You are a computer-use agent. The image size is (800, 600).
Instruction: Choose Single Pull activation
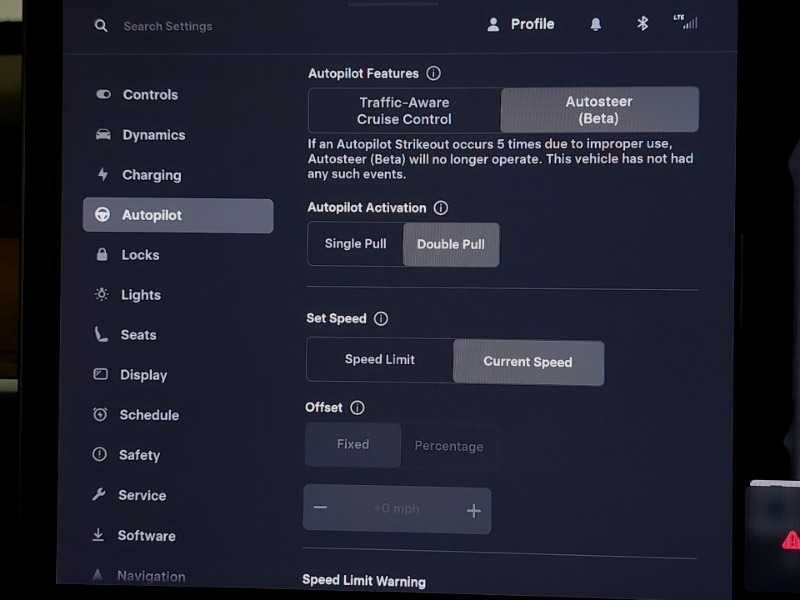(355, 244)
